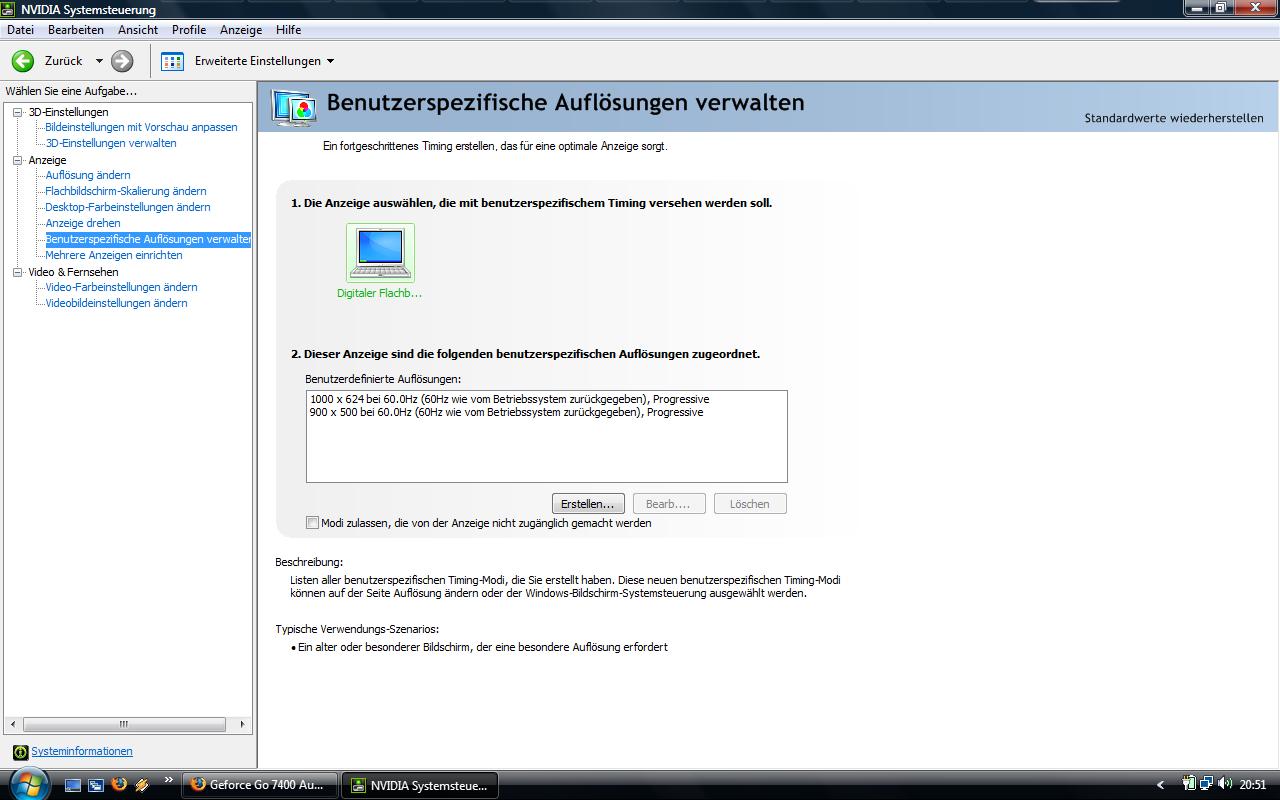
Task: Open the Profile menu
Action: (189, 30)
